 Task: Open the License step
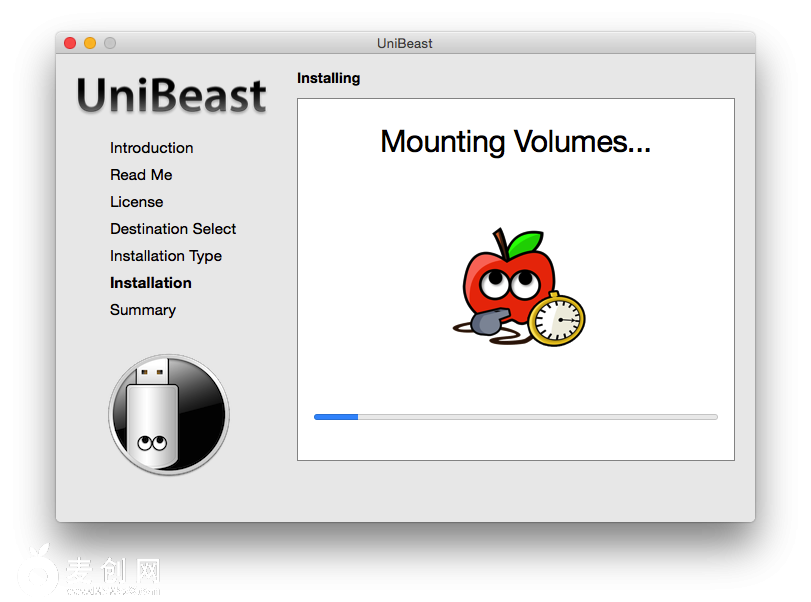136,202
